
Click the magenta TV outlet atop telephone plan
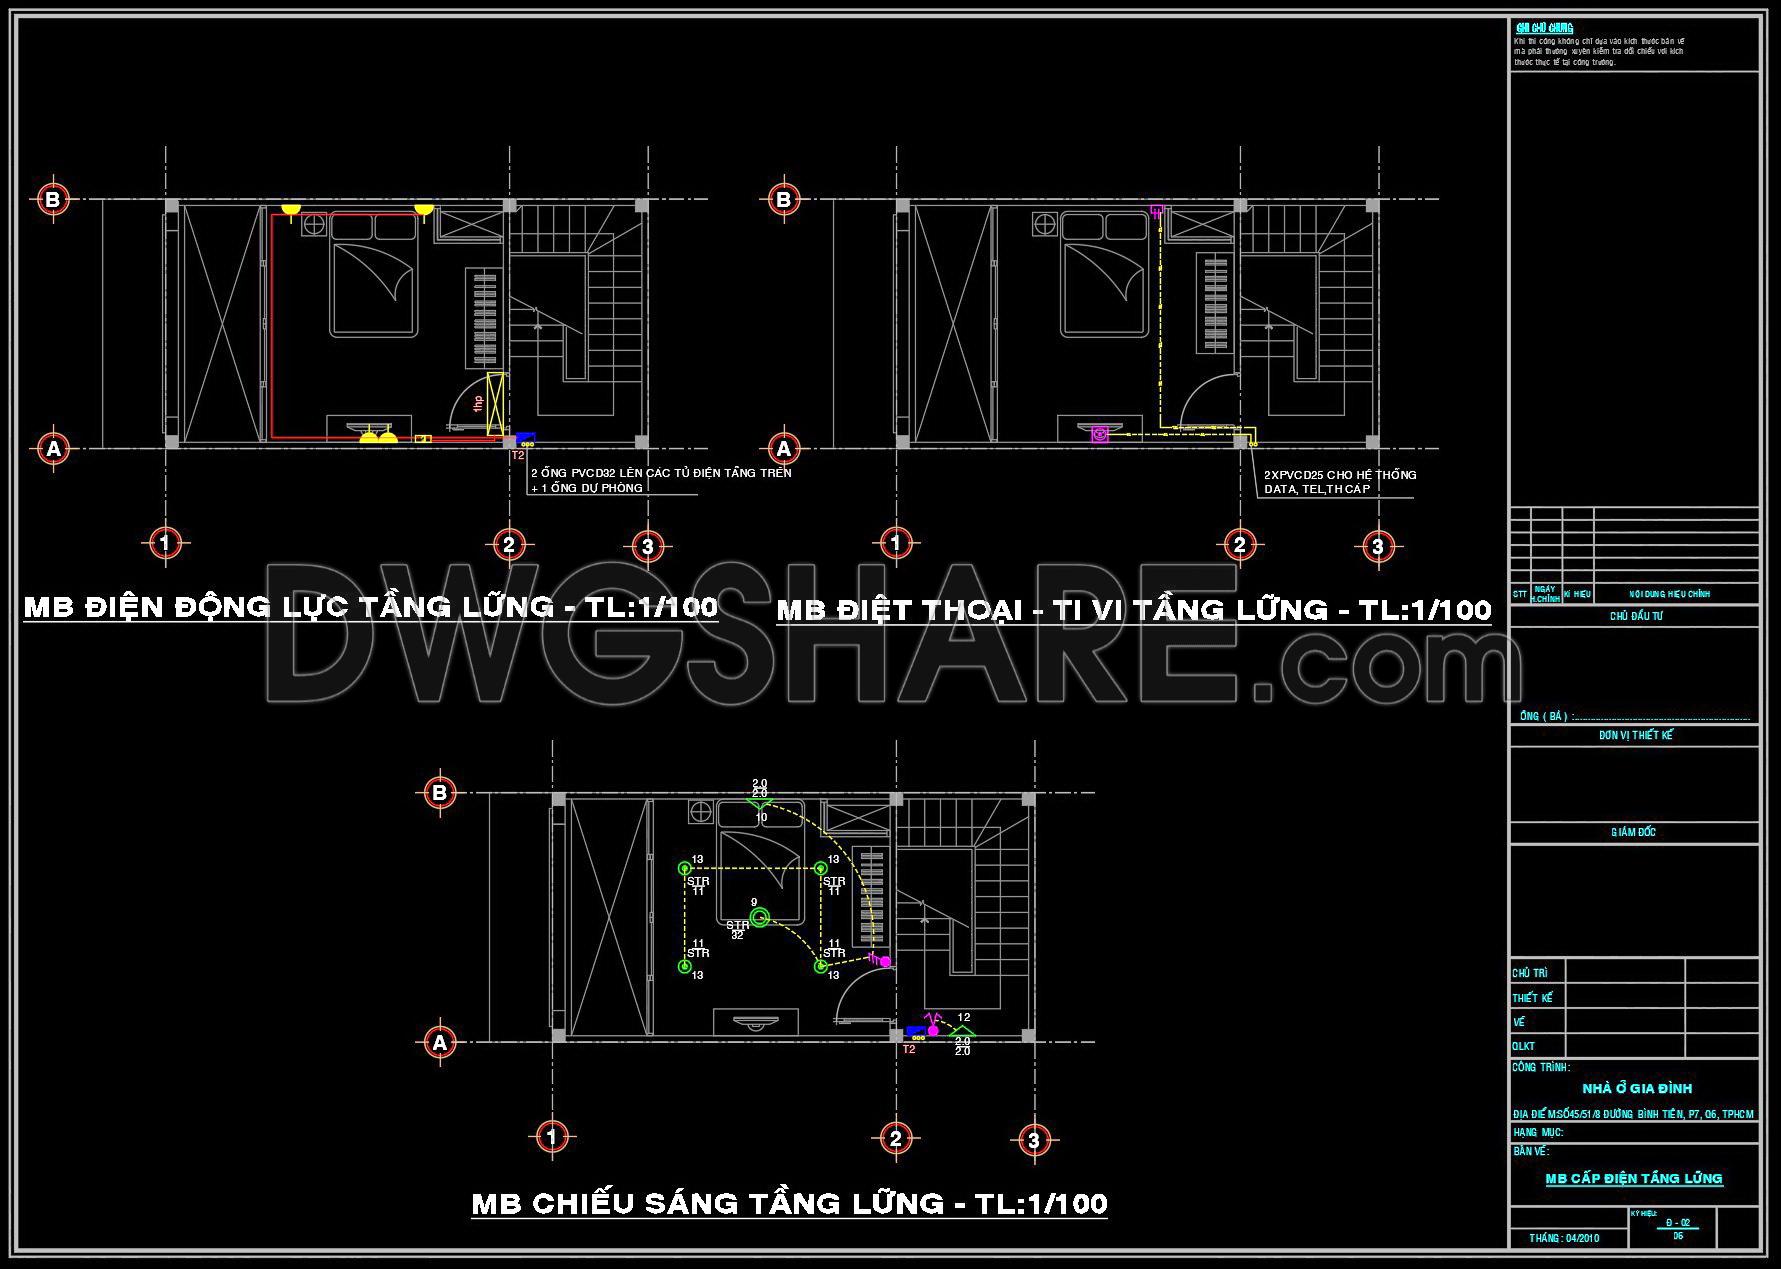(x=1157, y=211)
